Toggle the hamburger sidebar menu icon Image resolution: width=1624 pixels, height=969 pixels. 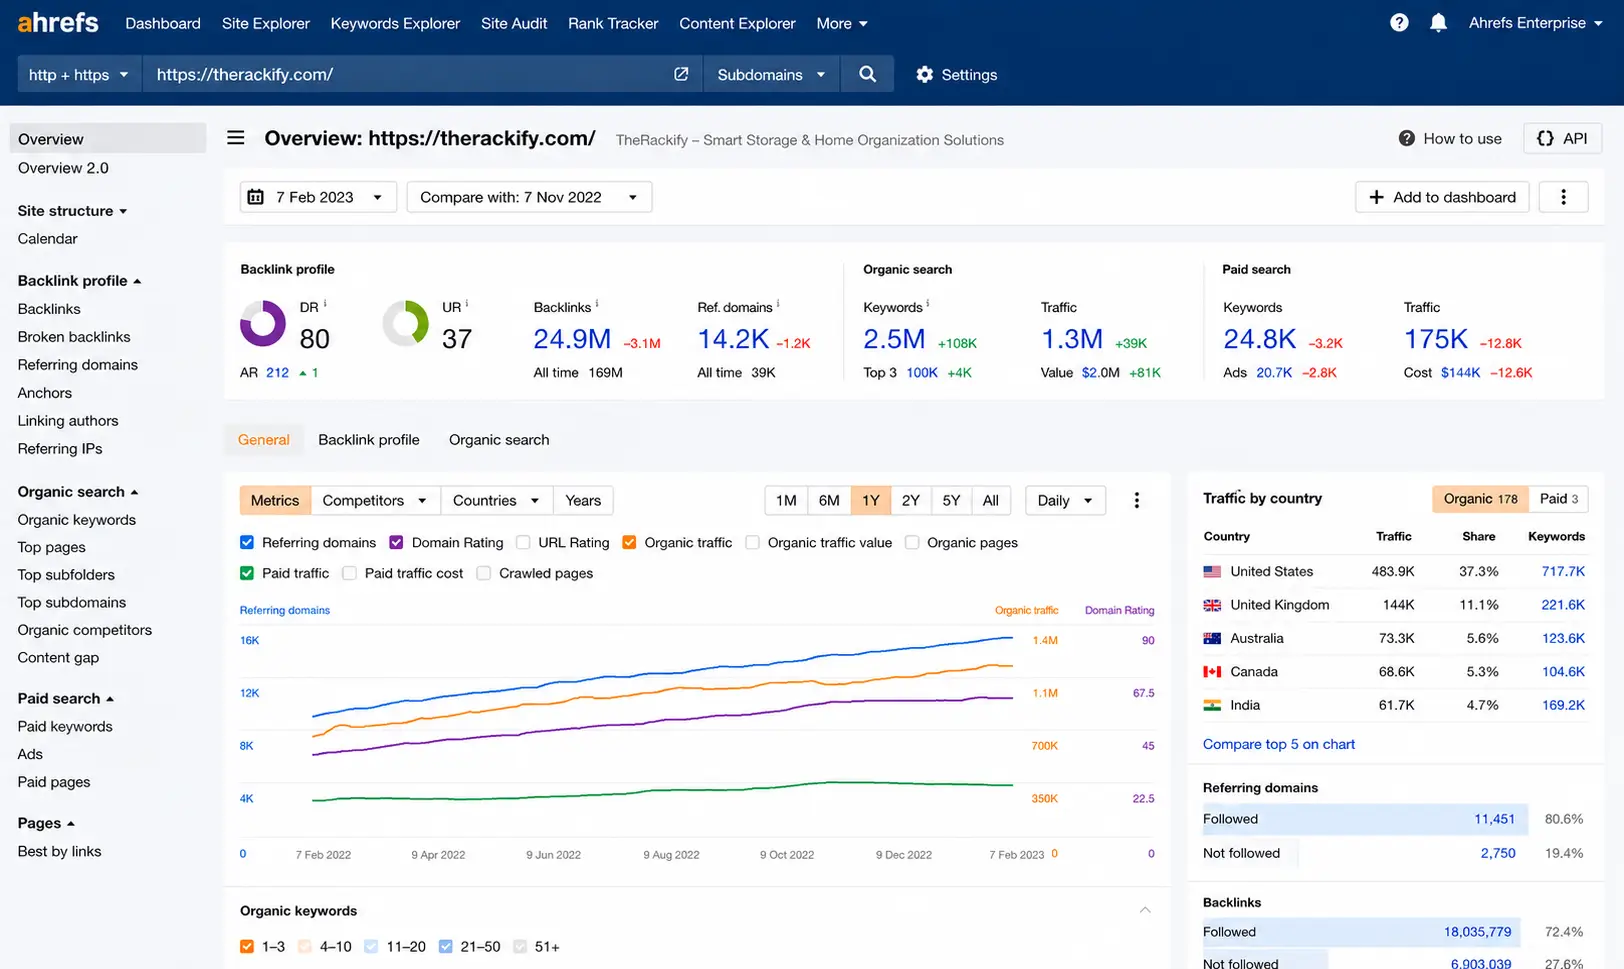pyautogui.click(x=235, y=138)
